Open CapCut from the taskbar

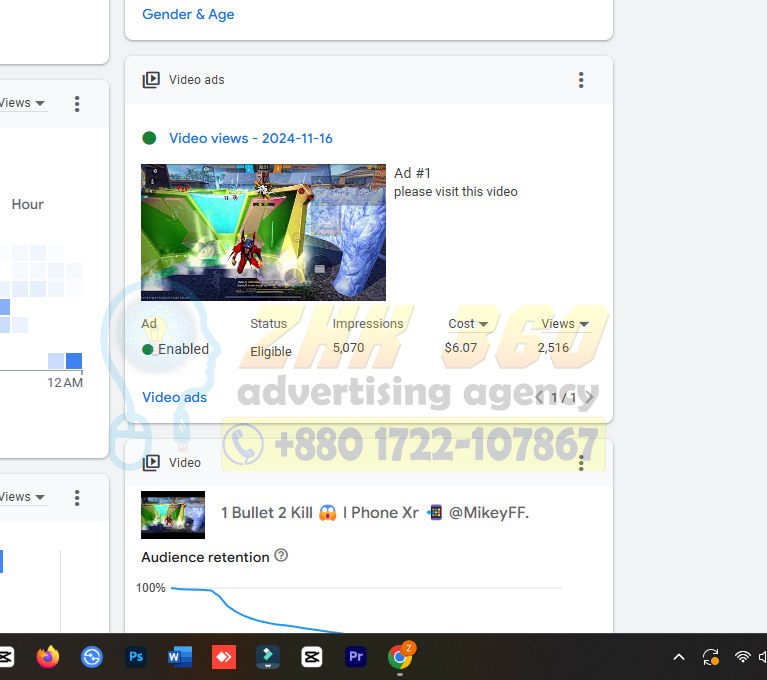click(312, 657)
